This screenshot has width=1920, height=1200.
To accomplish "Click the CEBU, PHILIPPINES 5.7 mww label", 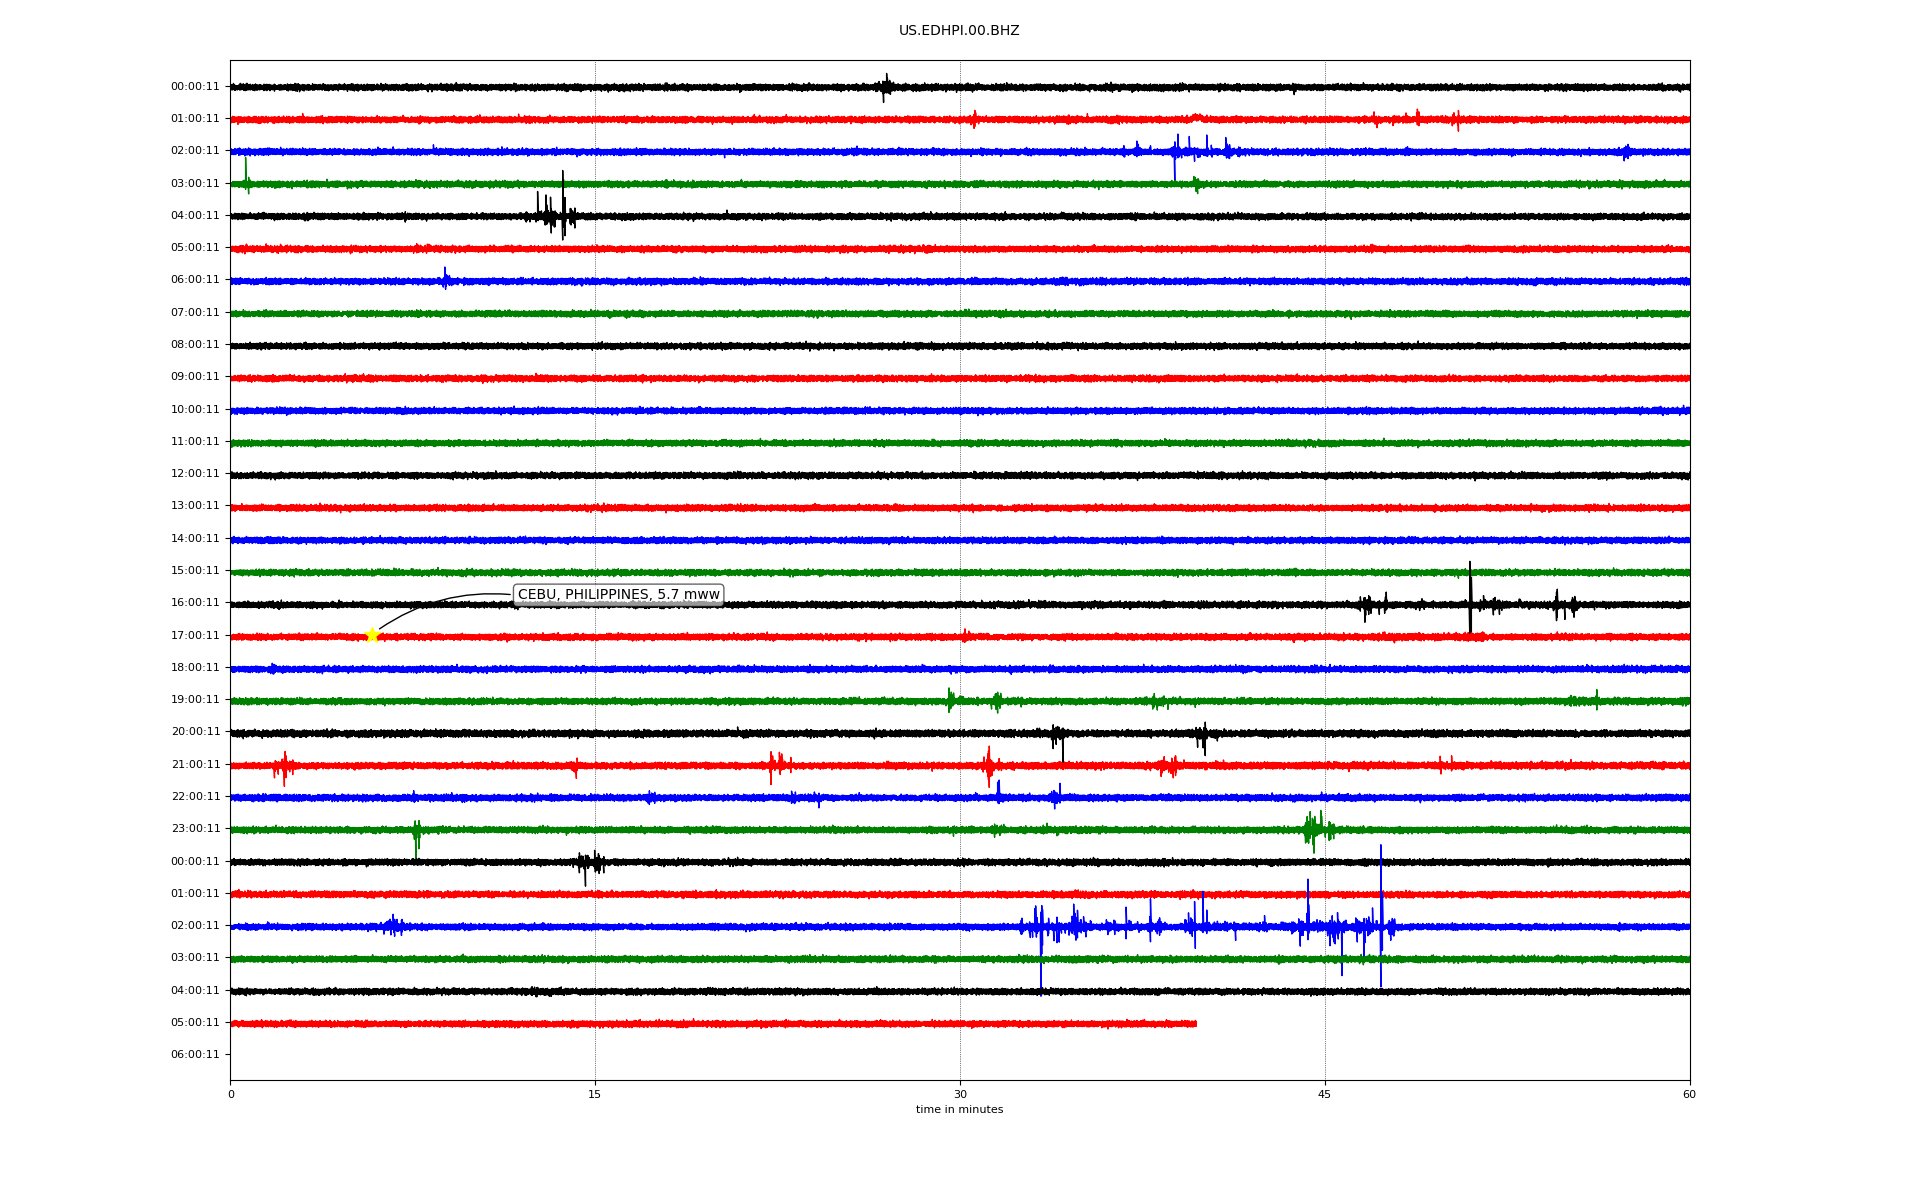I will tap(618, 595).
